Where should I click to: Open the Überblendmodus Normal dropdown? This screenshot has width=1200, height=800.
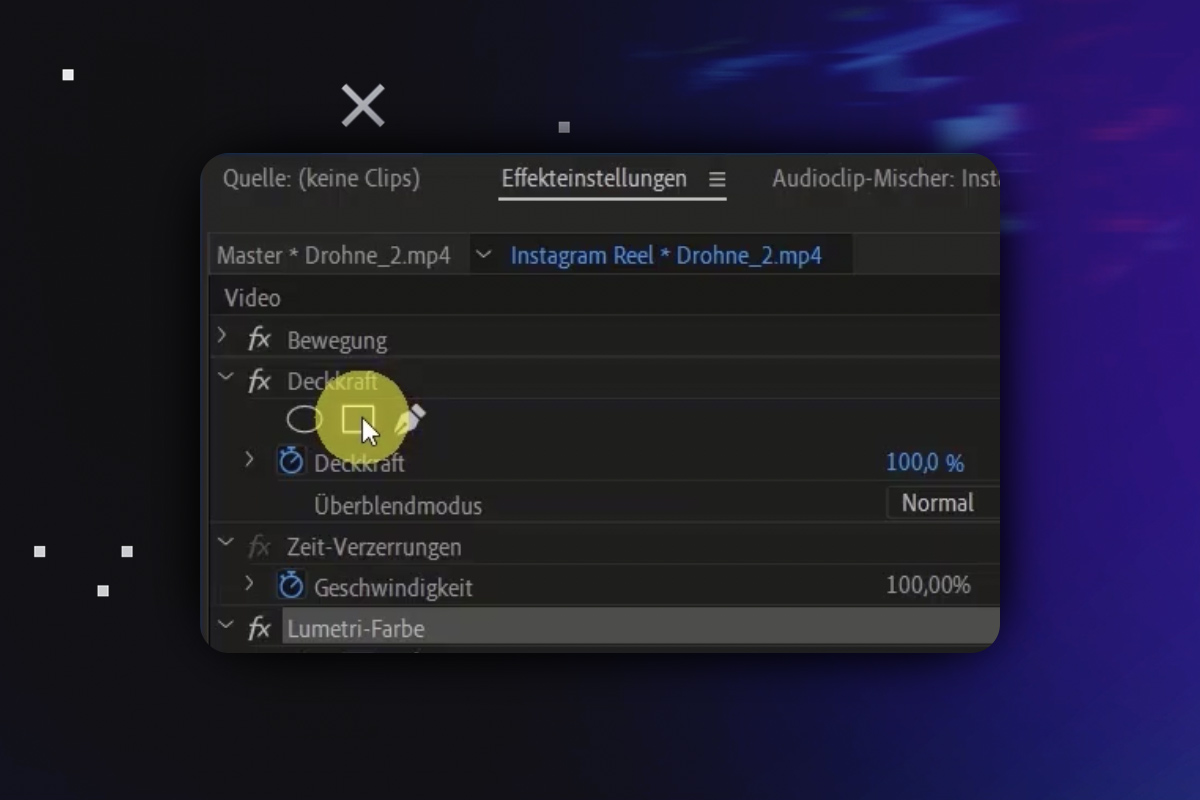click(943, 503)
